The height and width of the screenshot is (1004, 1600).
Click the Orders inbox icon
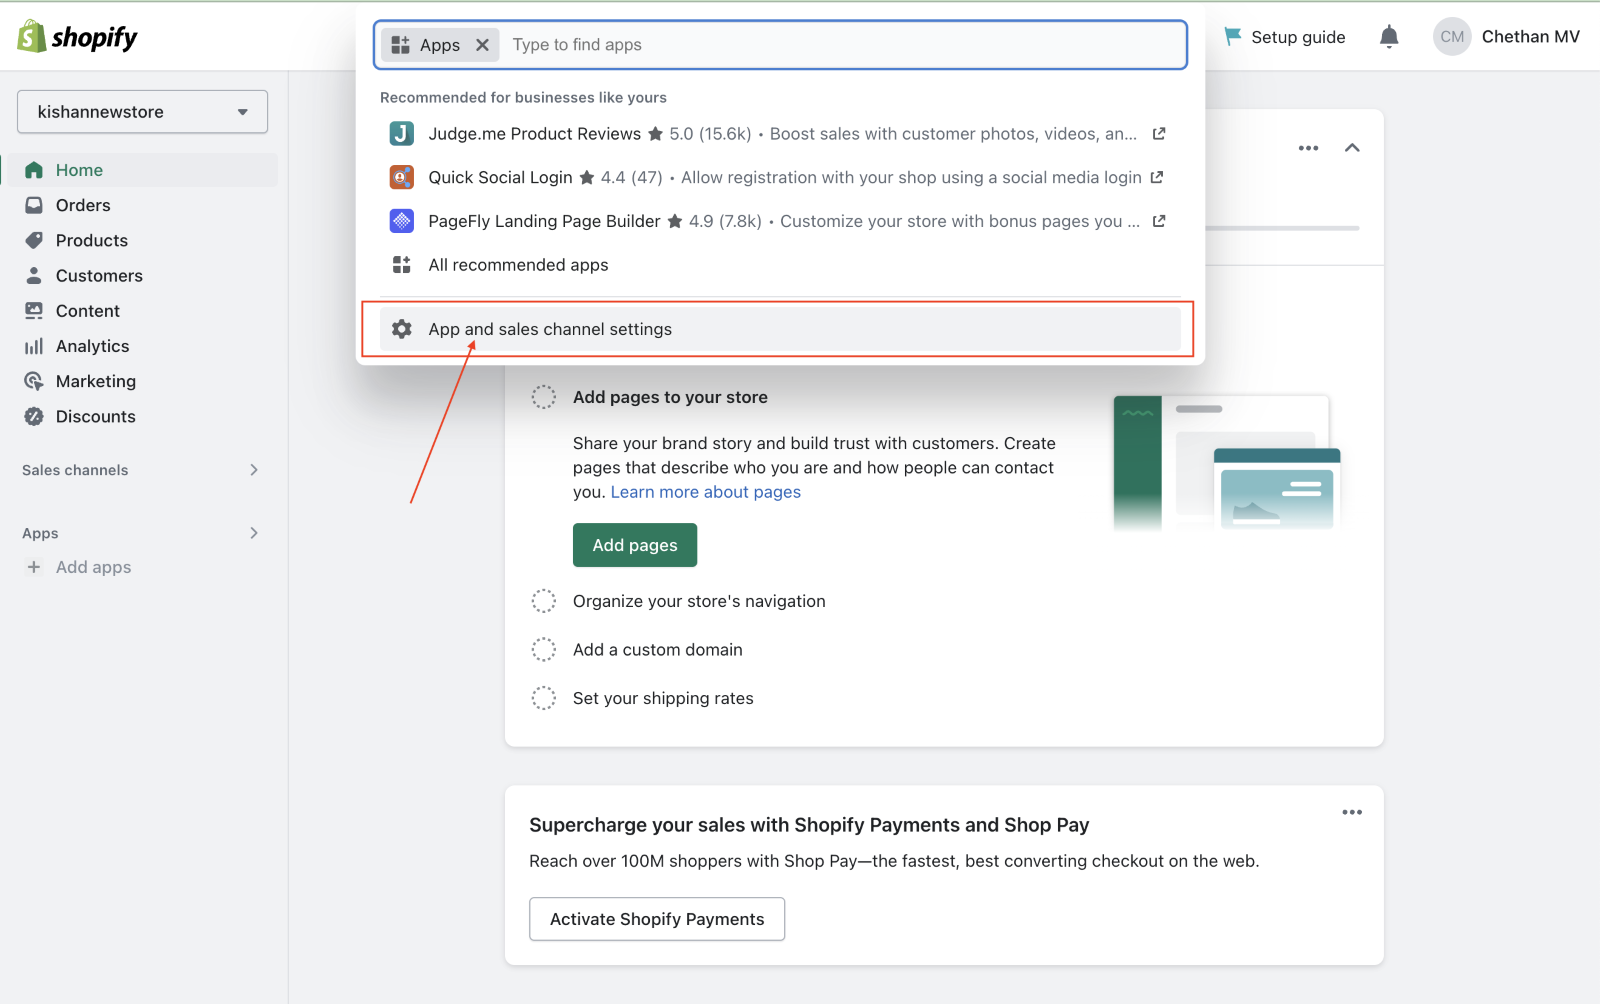(34, 205)
